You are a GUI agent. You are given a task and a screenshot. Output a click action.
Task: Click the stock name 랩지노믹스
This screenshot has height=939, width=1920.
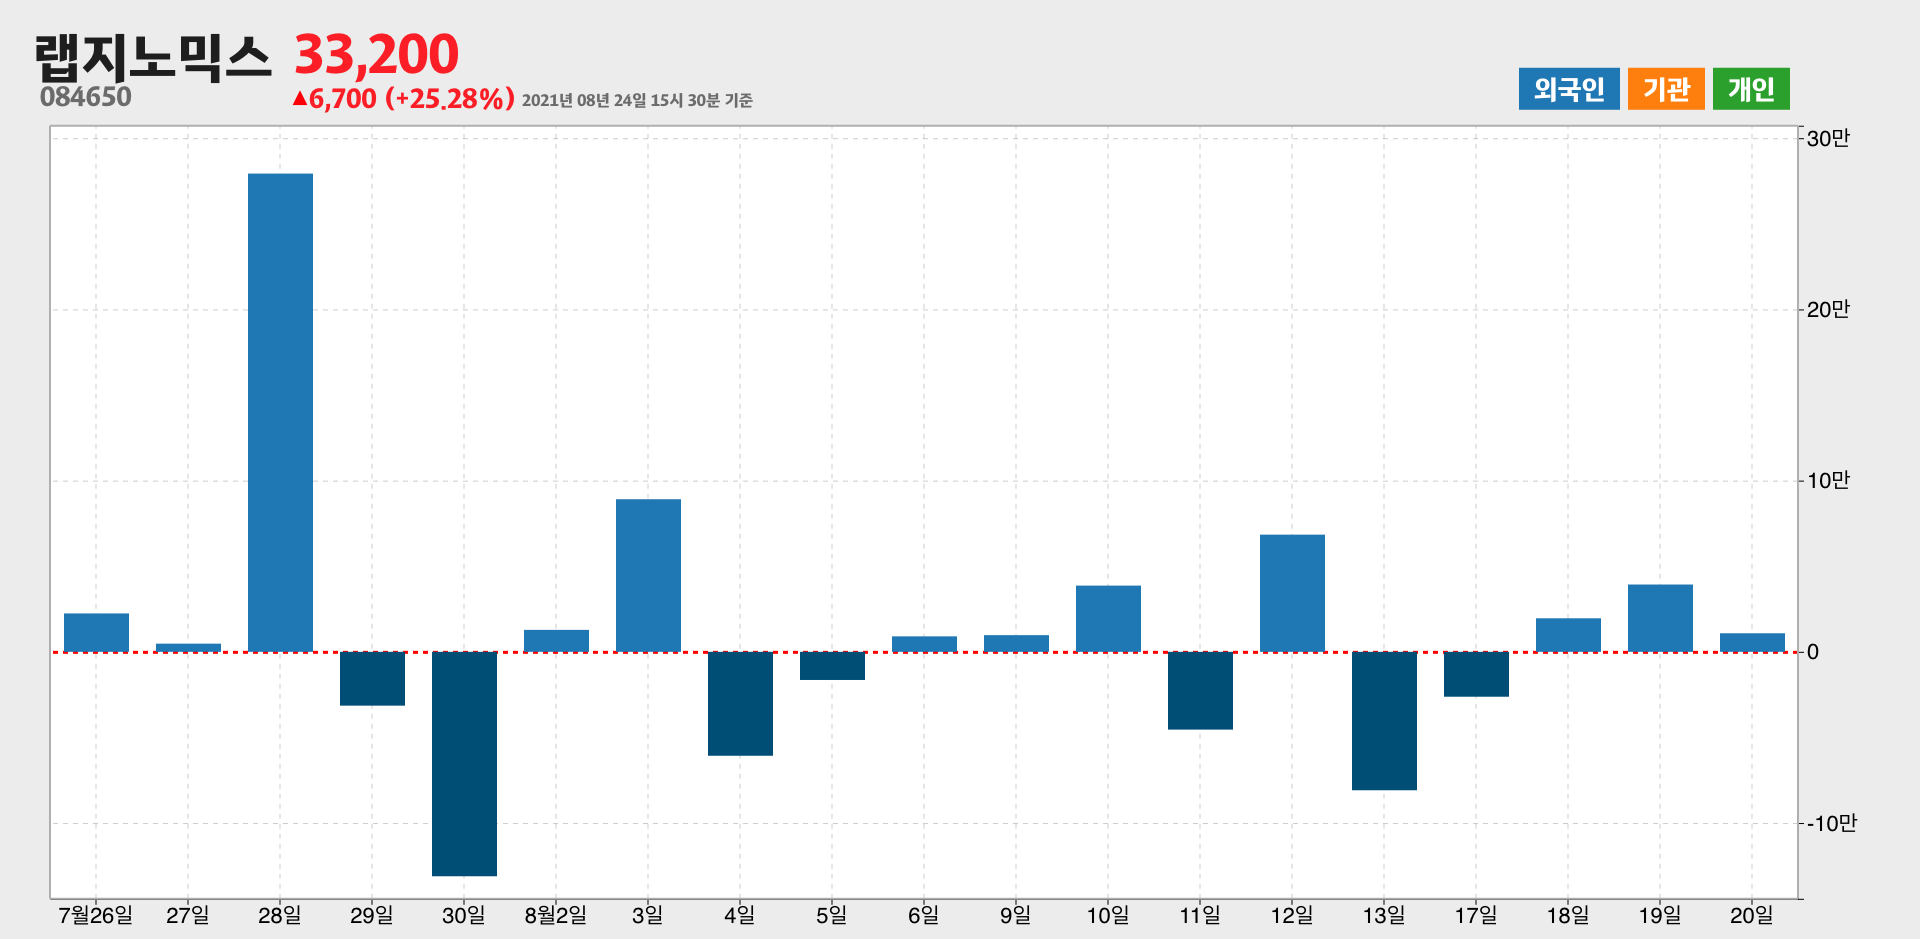153,58
